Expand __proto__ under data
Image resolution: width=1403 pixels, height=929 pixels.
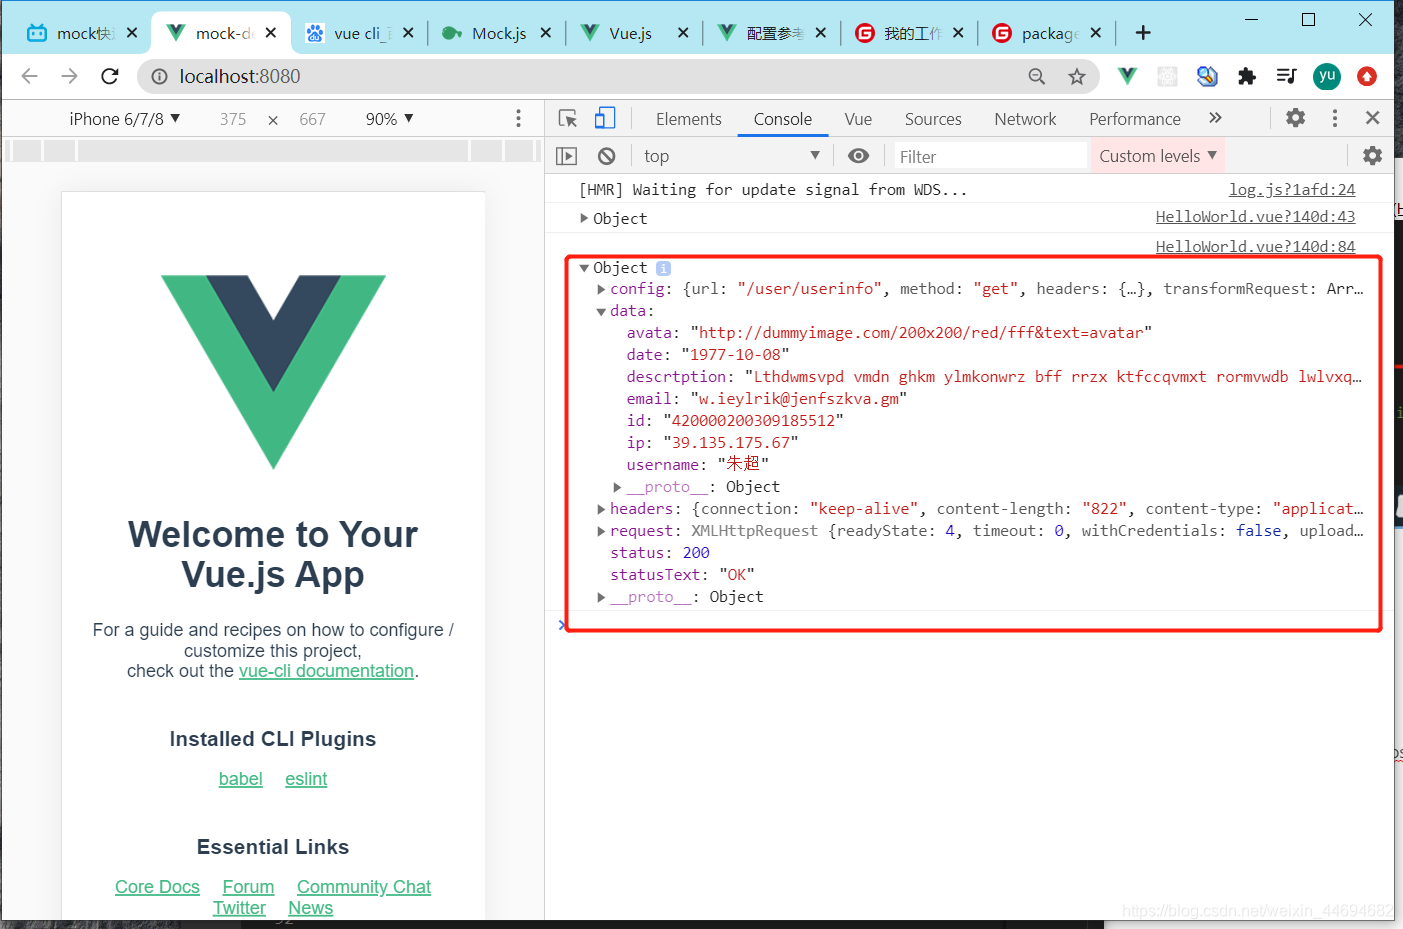618,487
